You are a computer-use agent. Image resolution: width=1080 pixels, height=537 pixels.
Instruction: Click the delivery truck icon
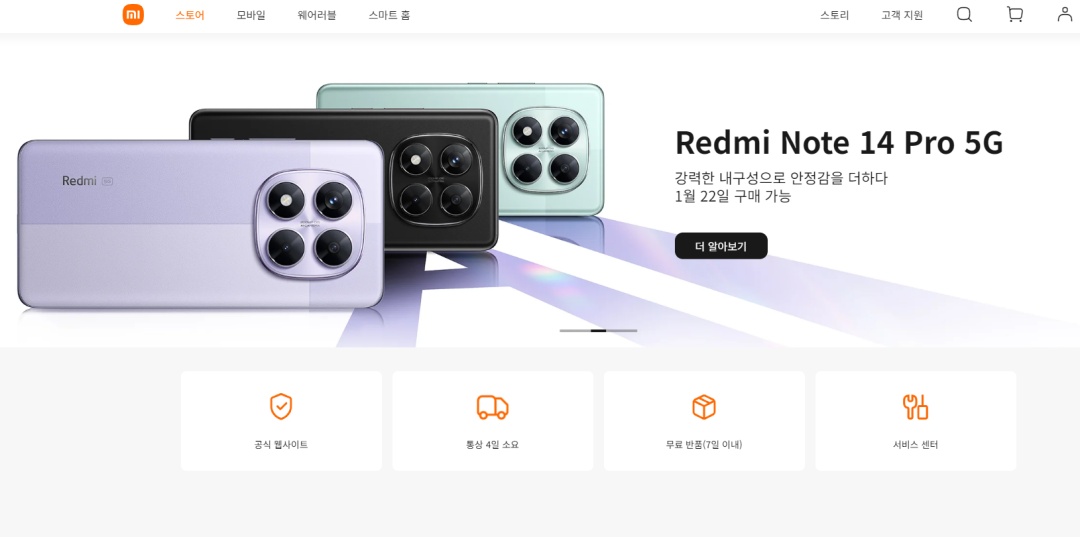(x=492, y=407)
